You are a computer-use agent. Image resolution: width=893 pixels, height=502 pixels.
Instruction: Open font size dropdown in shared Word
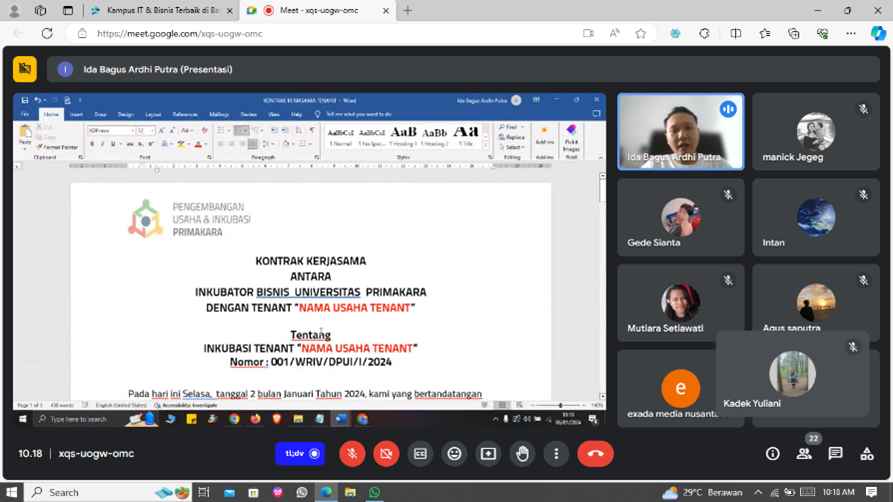pos(152,130)
